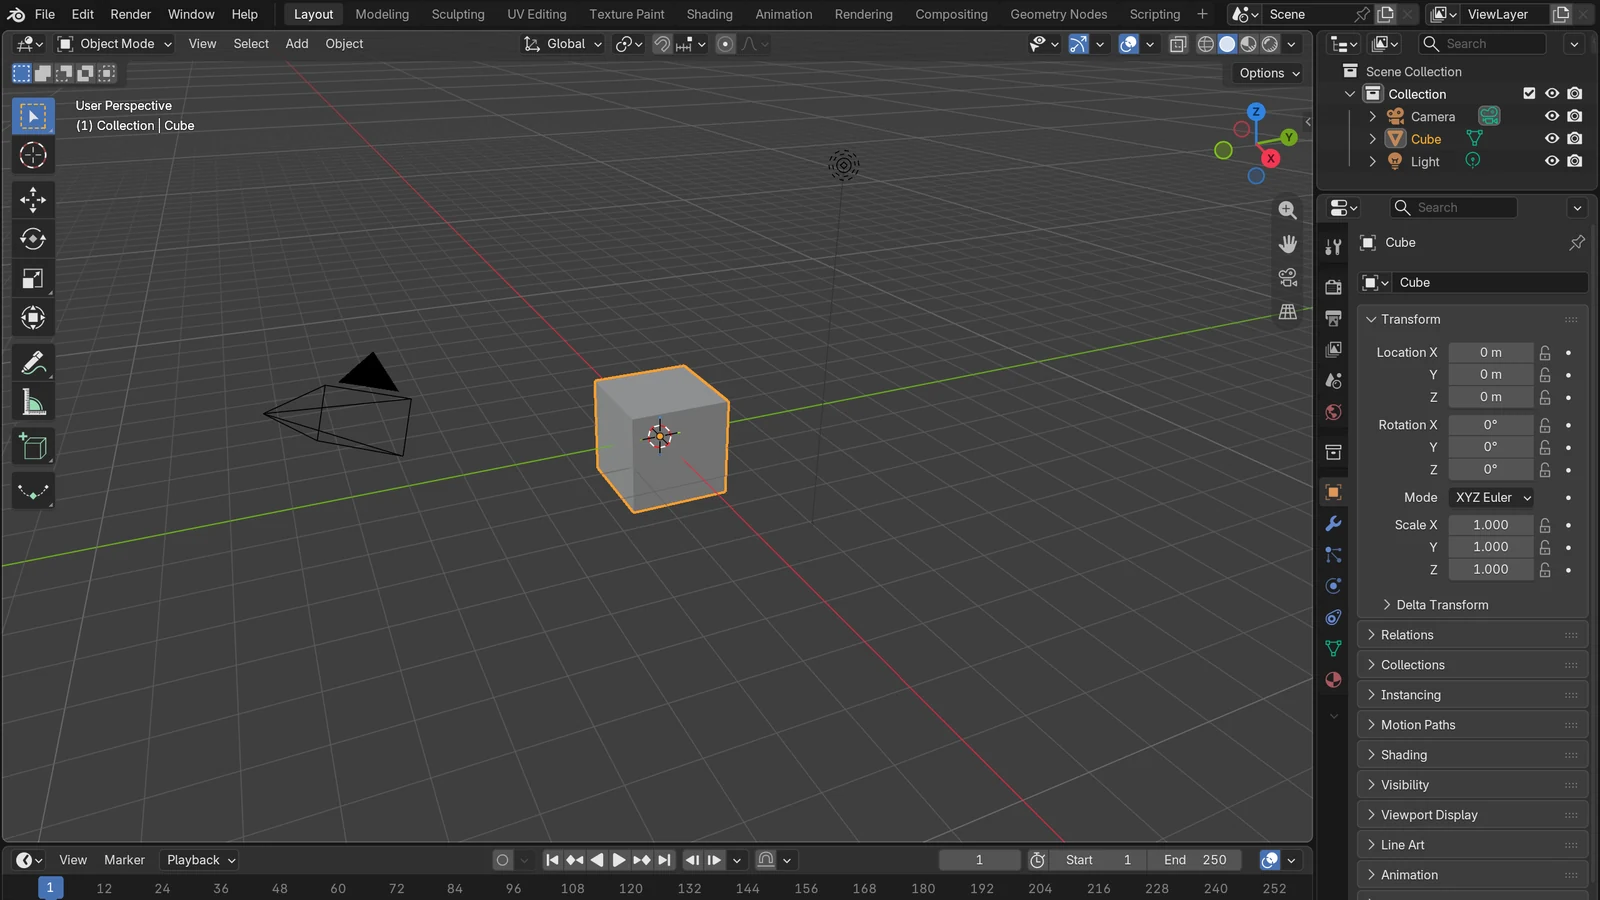Hide the Camera in viewport

1552,116
